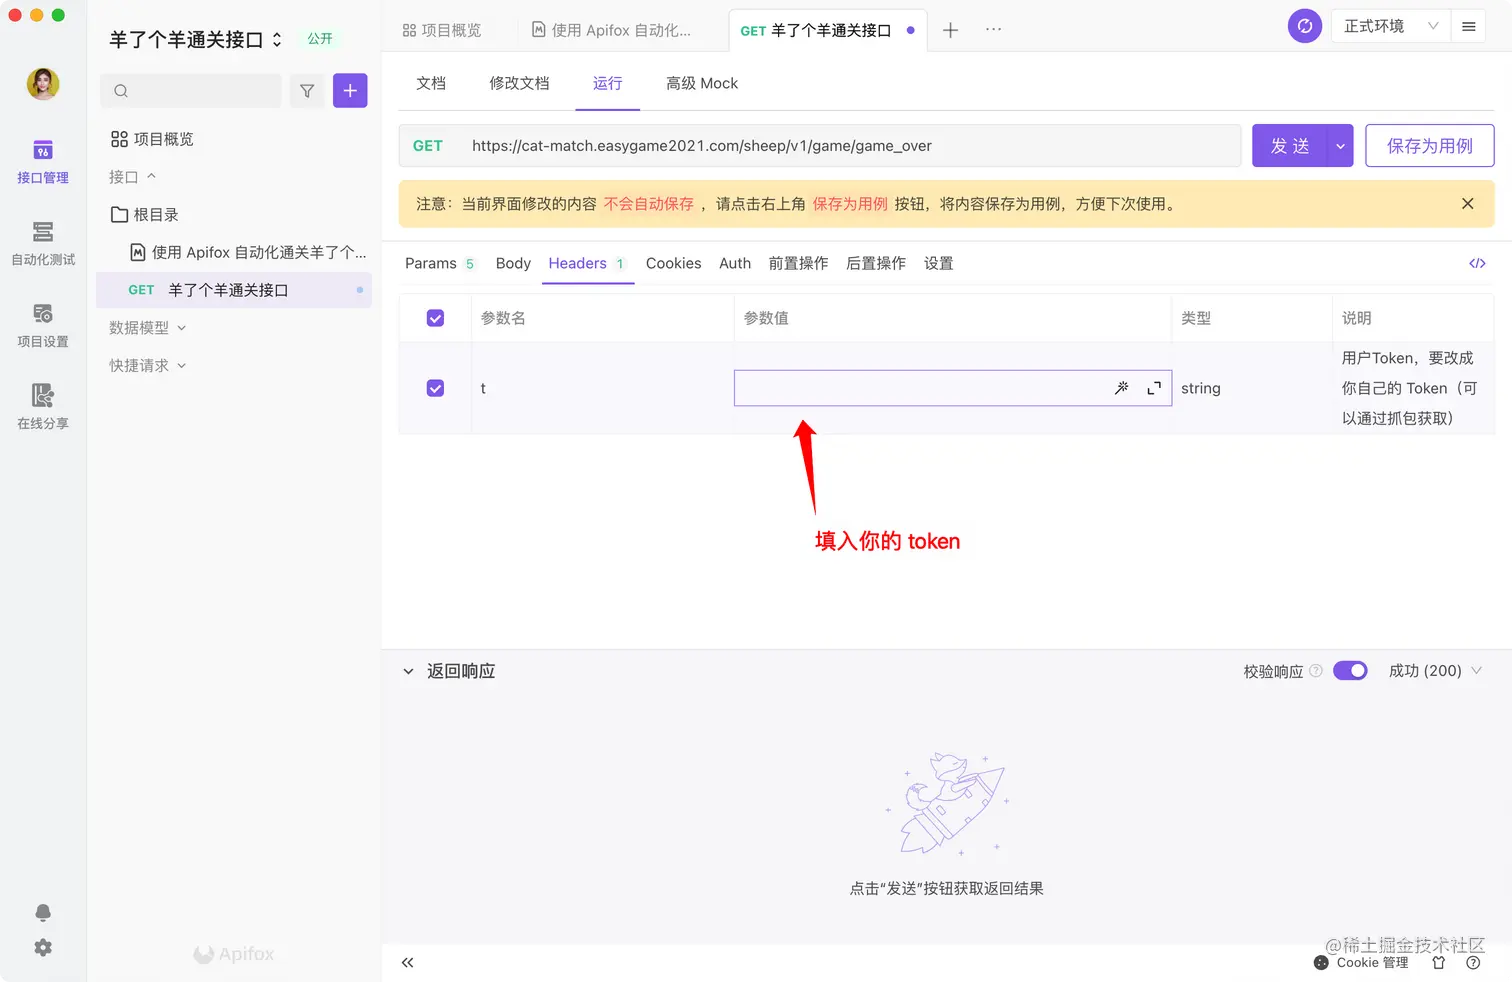The width and height of the screenshot is (1512, 982).
Task: Click the generate code icon
Action: point(1477,264)
